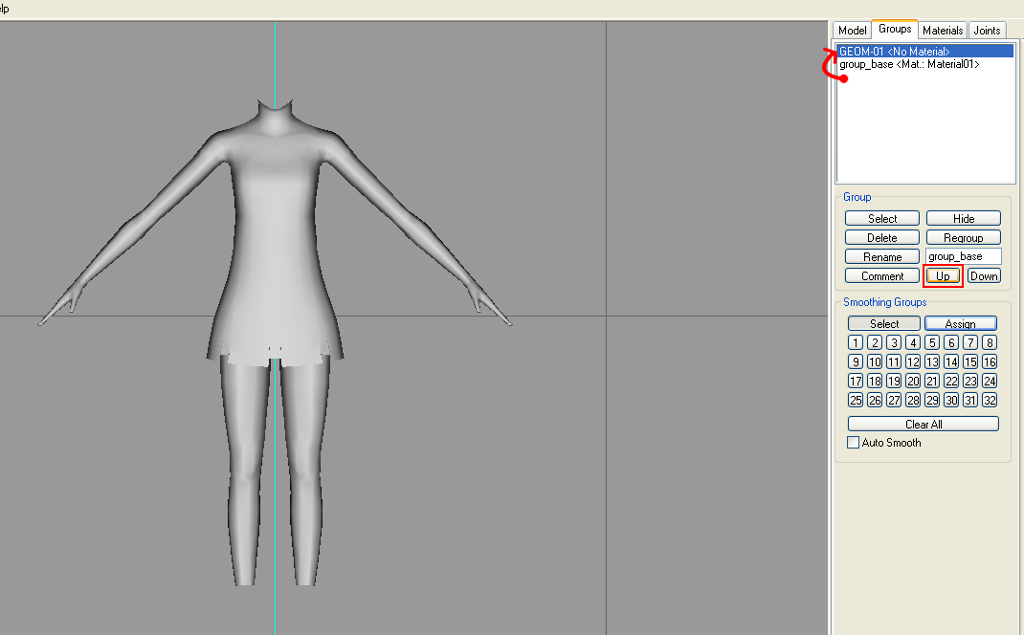Toggle smoothing group 10
The height and width of the screenshot is (635, 1024).
tap(874, 361)
